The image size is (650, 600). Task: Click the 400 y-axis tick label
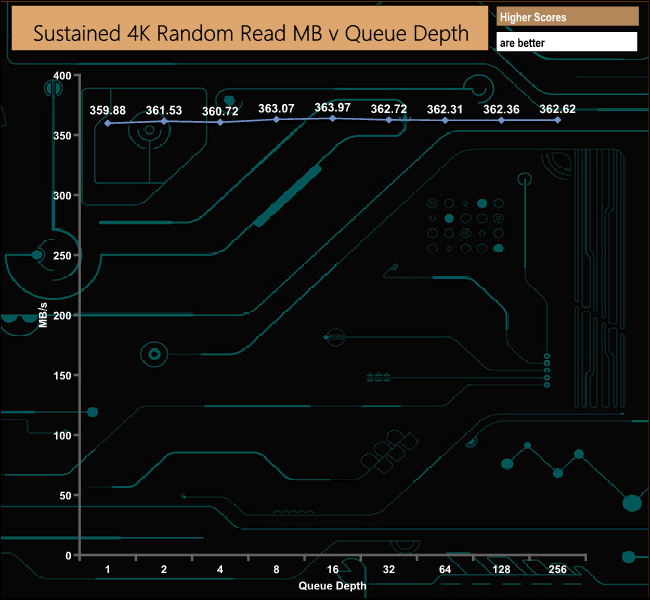pyautogui.click(x=63, y=76)
